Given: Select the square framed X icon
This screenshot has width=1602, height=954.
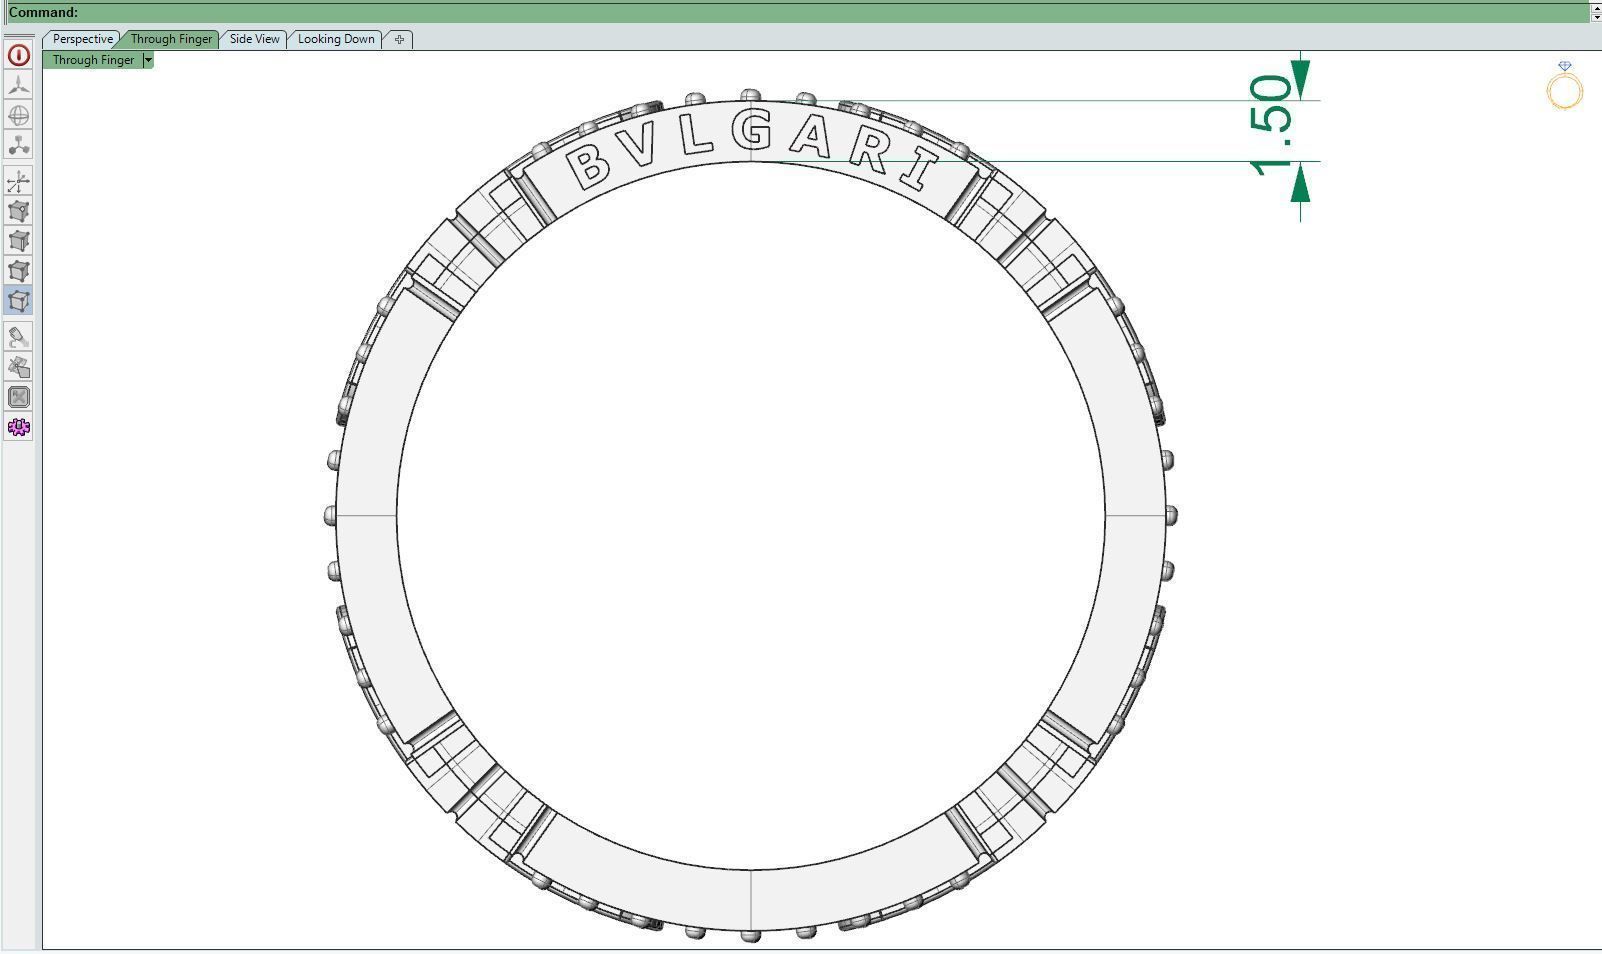Looking at the screenshot, I should point(18,398).
